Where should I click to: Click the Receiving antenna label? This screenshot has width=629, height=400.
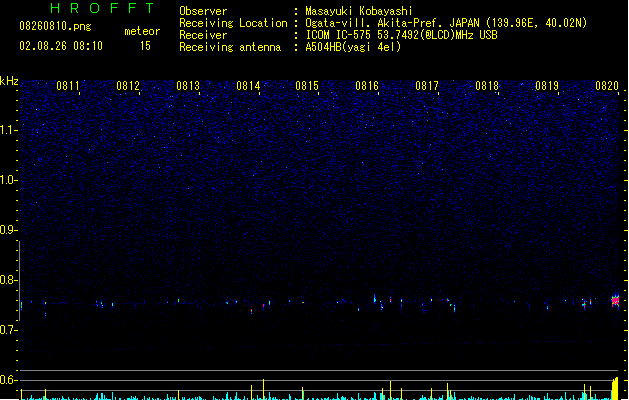[x=230, y=47]
